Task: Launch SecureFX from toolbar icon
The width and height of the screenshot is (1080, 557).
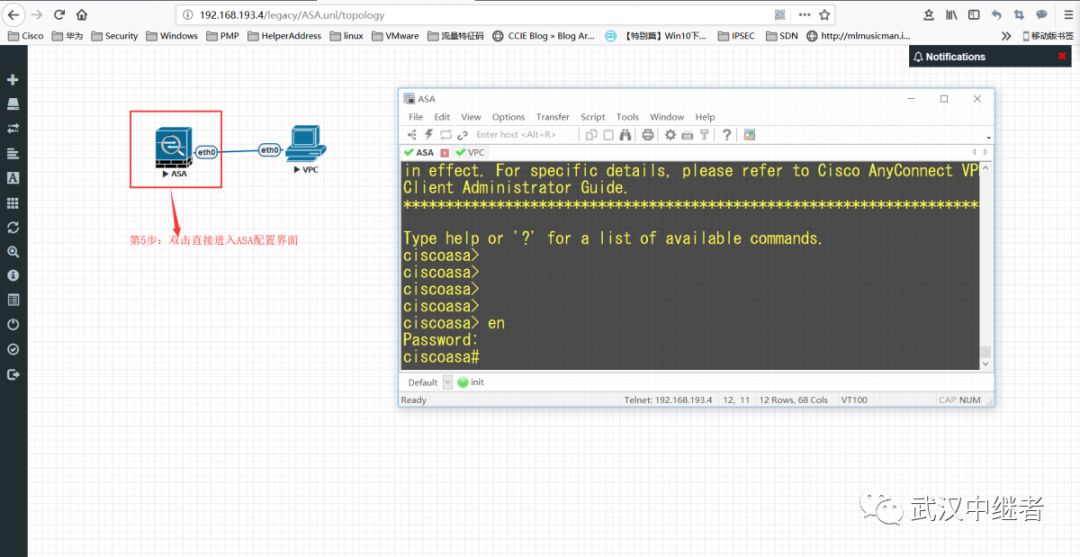Action: 749,135
